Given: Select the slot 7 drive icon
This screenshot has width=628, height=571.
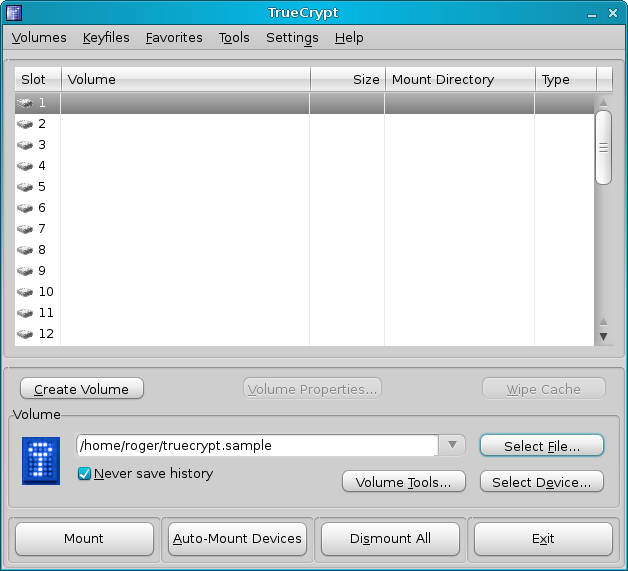Looking at the screenshot, I should (25, 229).
